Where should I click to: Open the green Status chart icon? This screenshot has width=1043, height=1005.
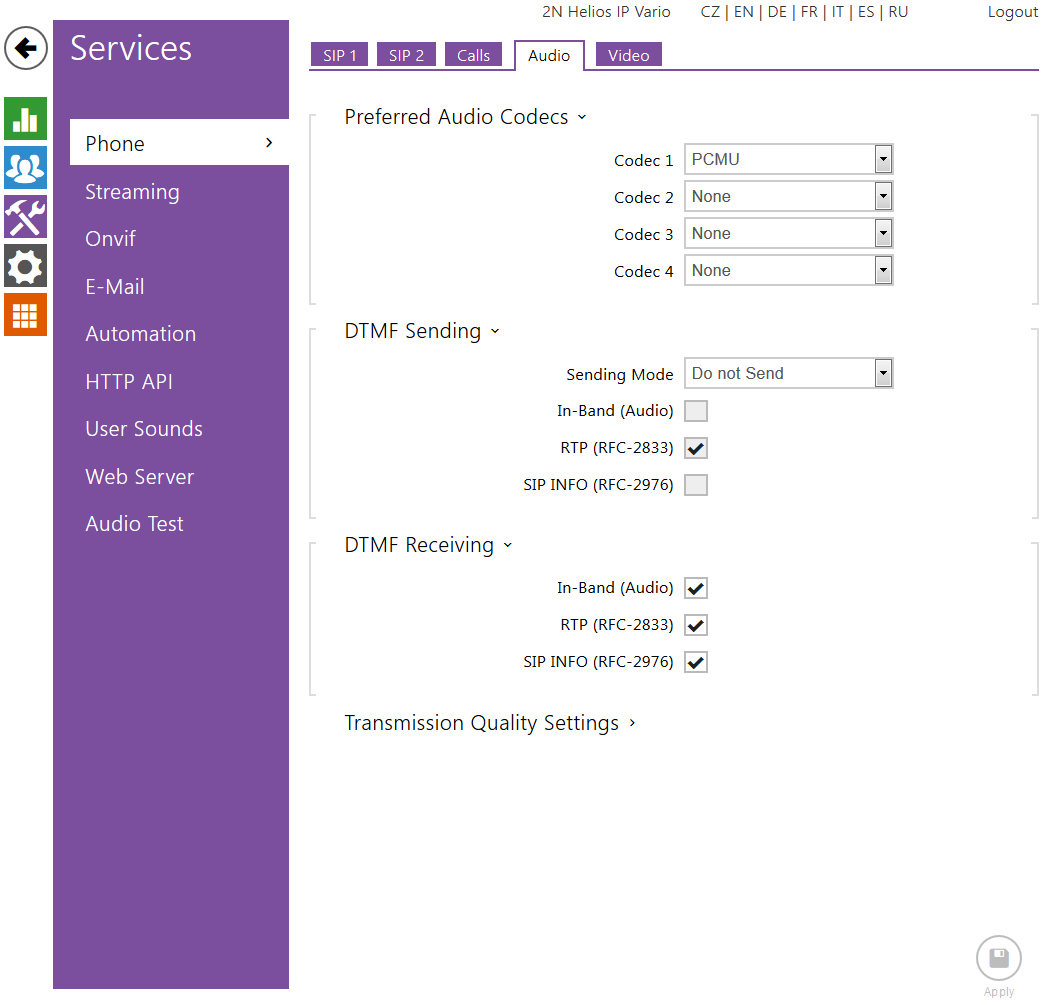click(25, 119)
